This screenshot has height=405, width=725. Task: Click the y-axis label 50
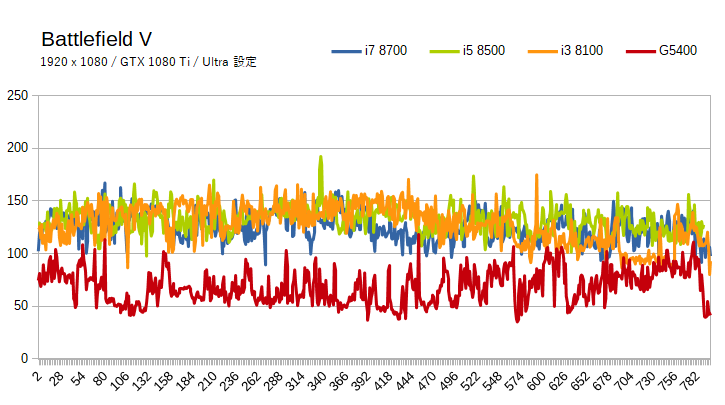(21, 306)
